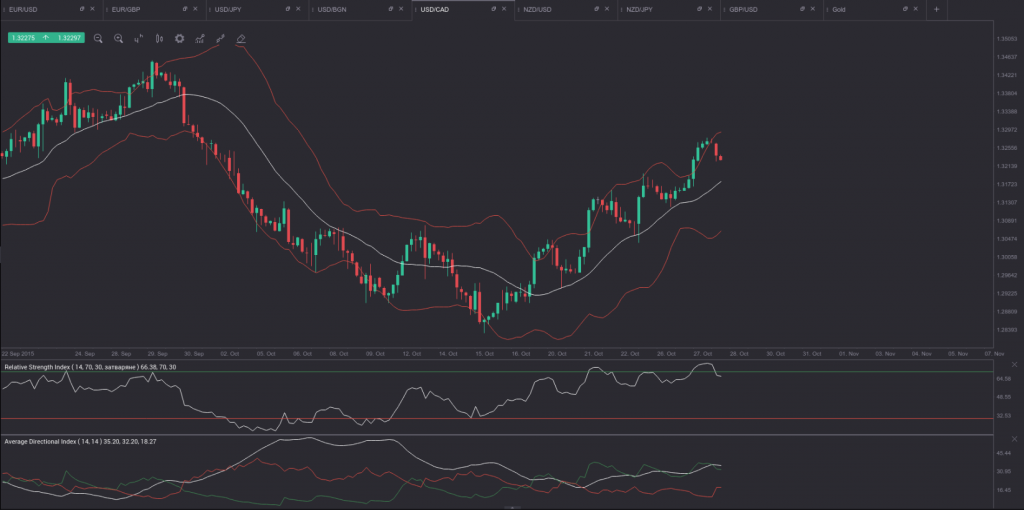Viewport: 1024px width, 510px height.
Task: Close the USD/BGN tab
Action: tap(400, 9)
